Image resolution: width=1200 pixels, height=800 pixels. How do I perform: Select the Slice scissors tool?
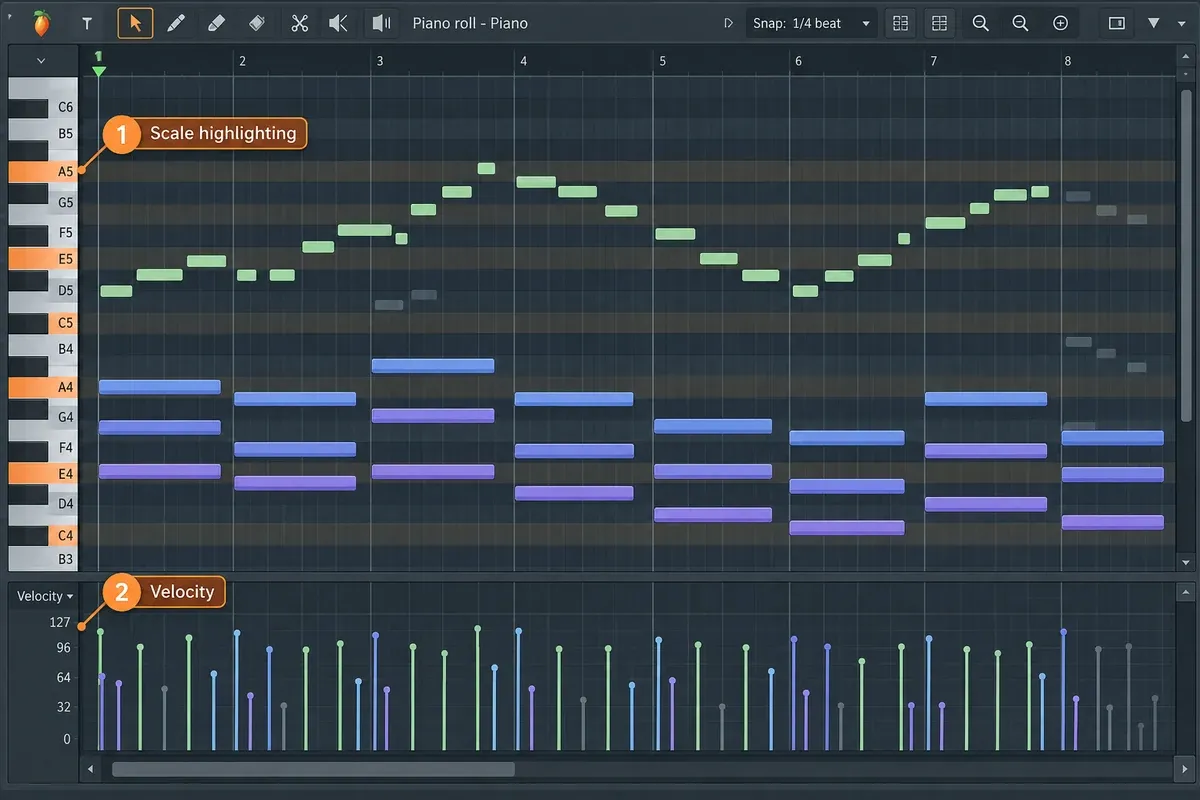tap(299, 23)
